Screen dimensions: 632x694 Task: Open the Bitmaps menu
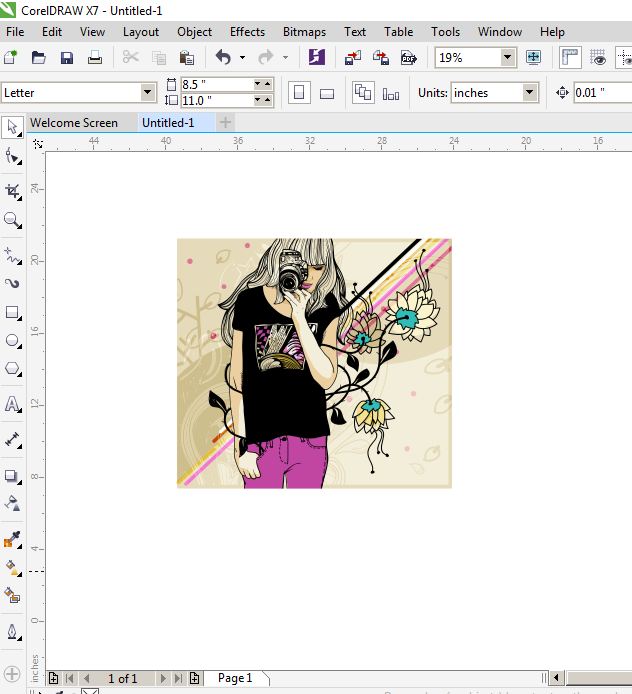tap(304, 32)
